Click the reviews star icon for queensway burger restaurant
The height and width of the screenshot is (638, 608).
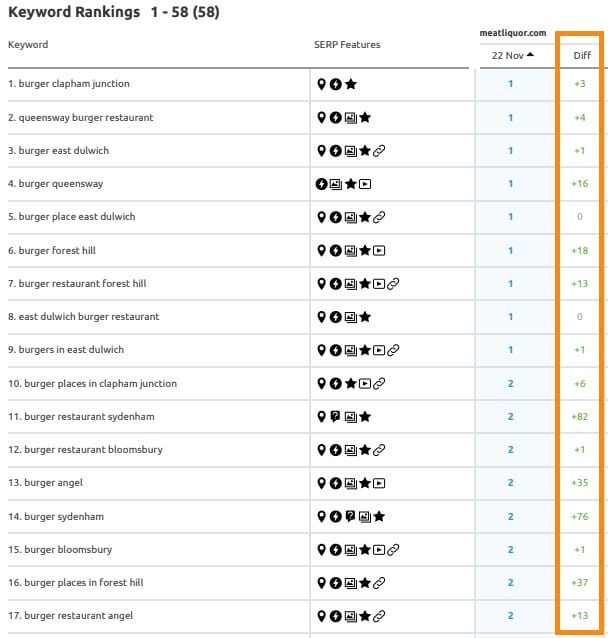pos(365,118)
